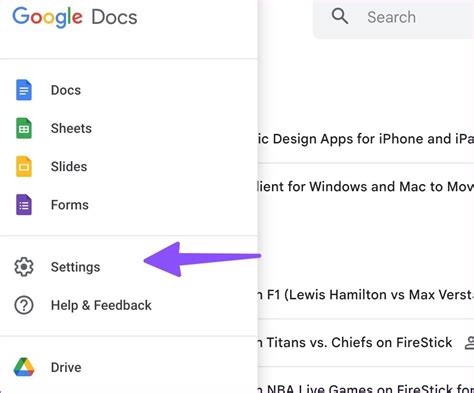Viewport: 474px width, 393px height.
Task: Click the Google Drive triangle icon
Action: (24, 367)
